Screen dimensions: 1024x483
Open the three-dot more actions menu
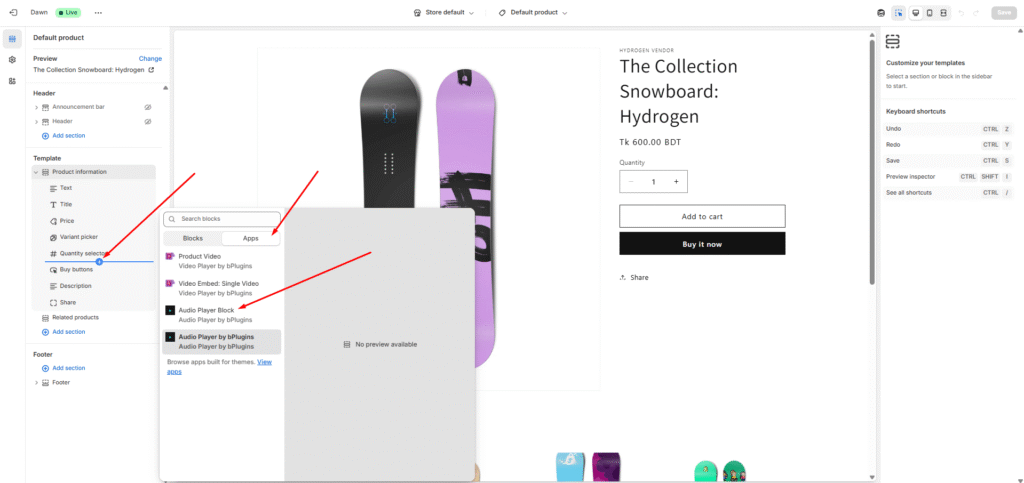coord(98,13)
